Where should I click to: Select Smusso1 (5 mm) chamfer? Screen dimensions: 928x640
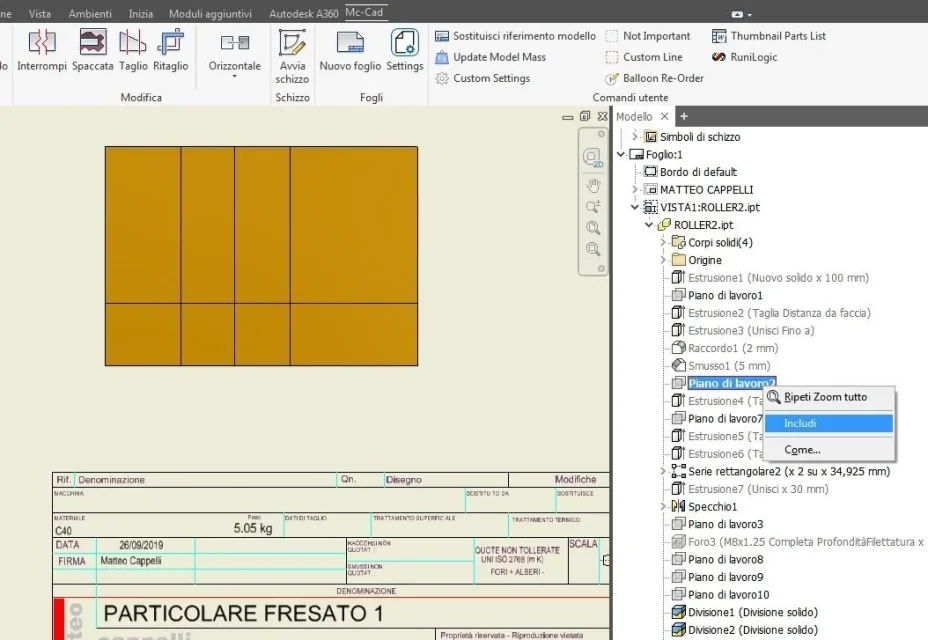[721, 366]
